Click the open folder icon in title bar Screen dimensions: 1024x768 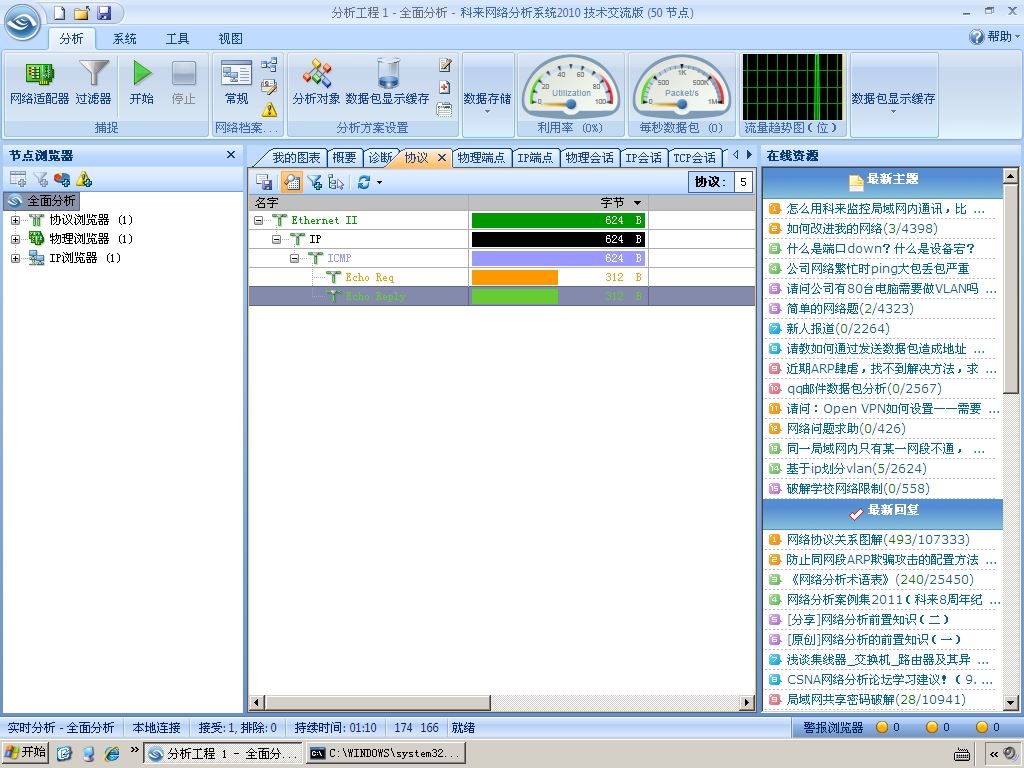click(x=82, y=12)
